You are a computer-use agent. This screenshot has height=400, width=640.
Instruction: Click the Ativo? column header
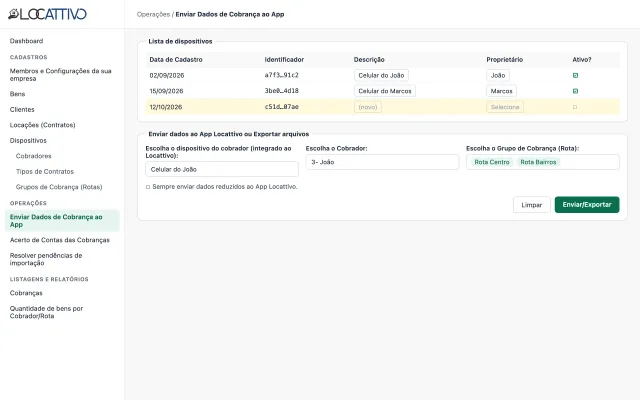[x=582, y=60]
